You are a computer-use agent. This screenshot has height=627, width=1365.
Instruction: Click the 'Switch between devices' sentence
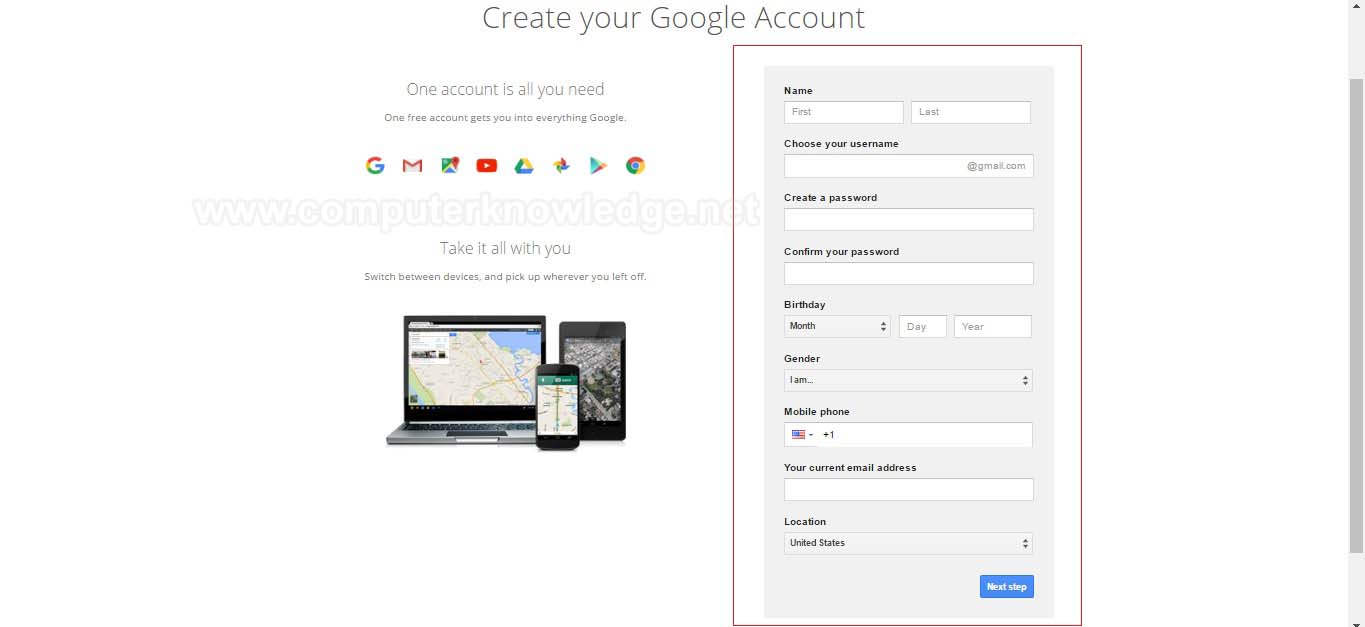pos(505,276)
